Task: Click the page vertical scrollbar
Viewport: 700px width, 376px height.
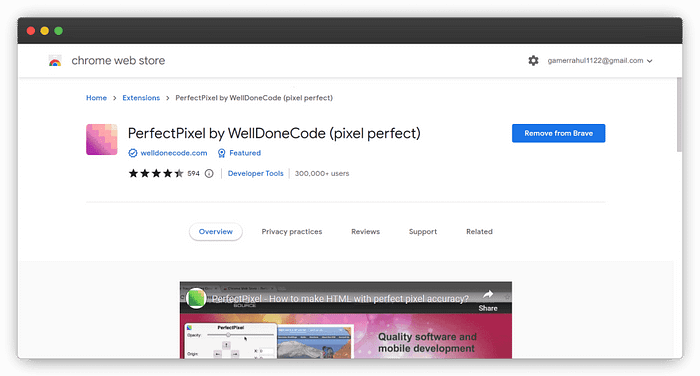Action: (x=679, y=115)
